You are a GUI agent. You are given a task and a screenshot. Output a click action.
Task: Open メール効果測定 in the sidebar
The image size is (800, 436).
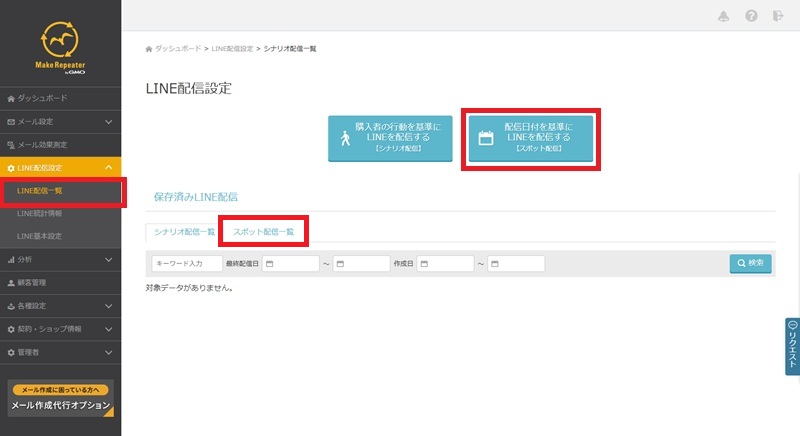click(x=61, y=145)
